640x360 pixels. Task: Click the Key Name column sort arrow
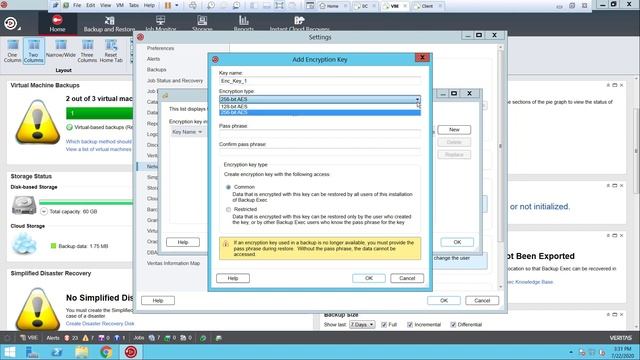click(200, 132)
